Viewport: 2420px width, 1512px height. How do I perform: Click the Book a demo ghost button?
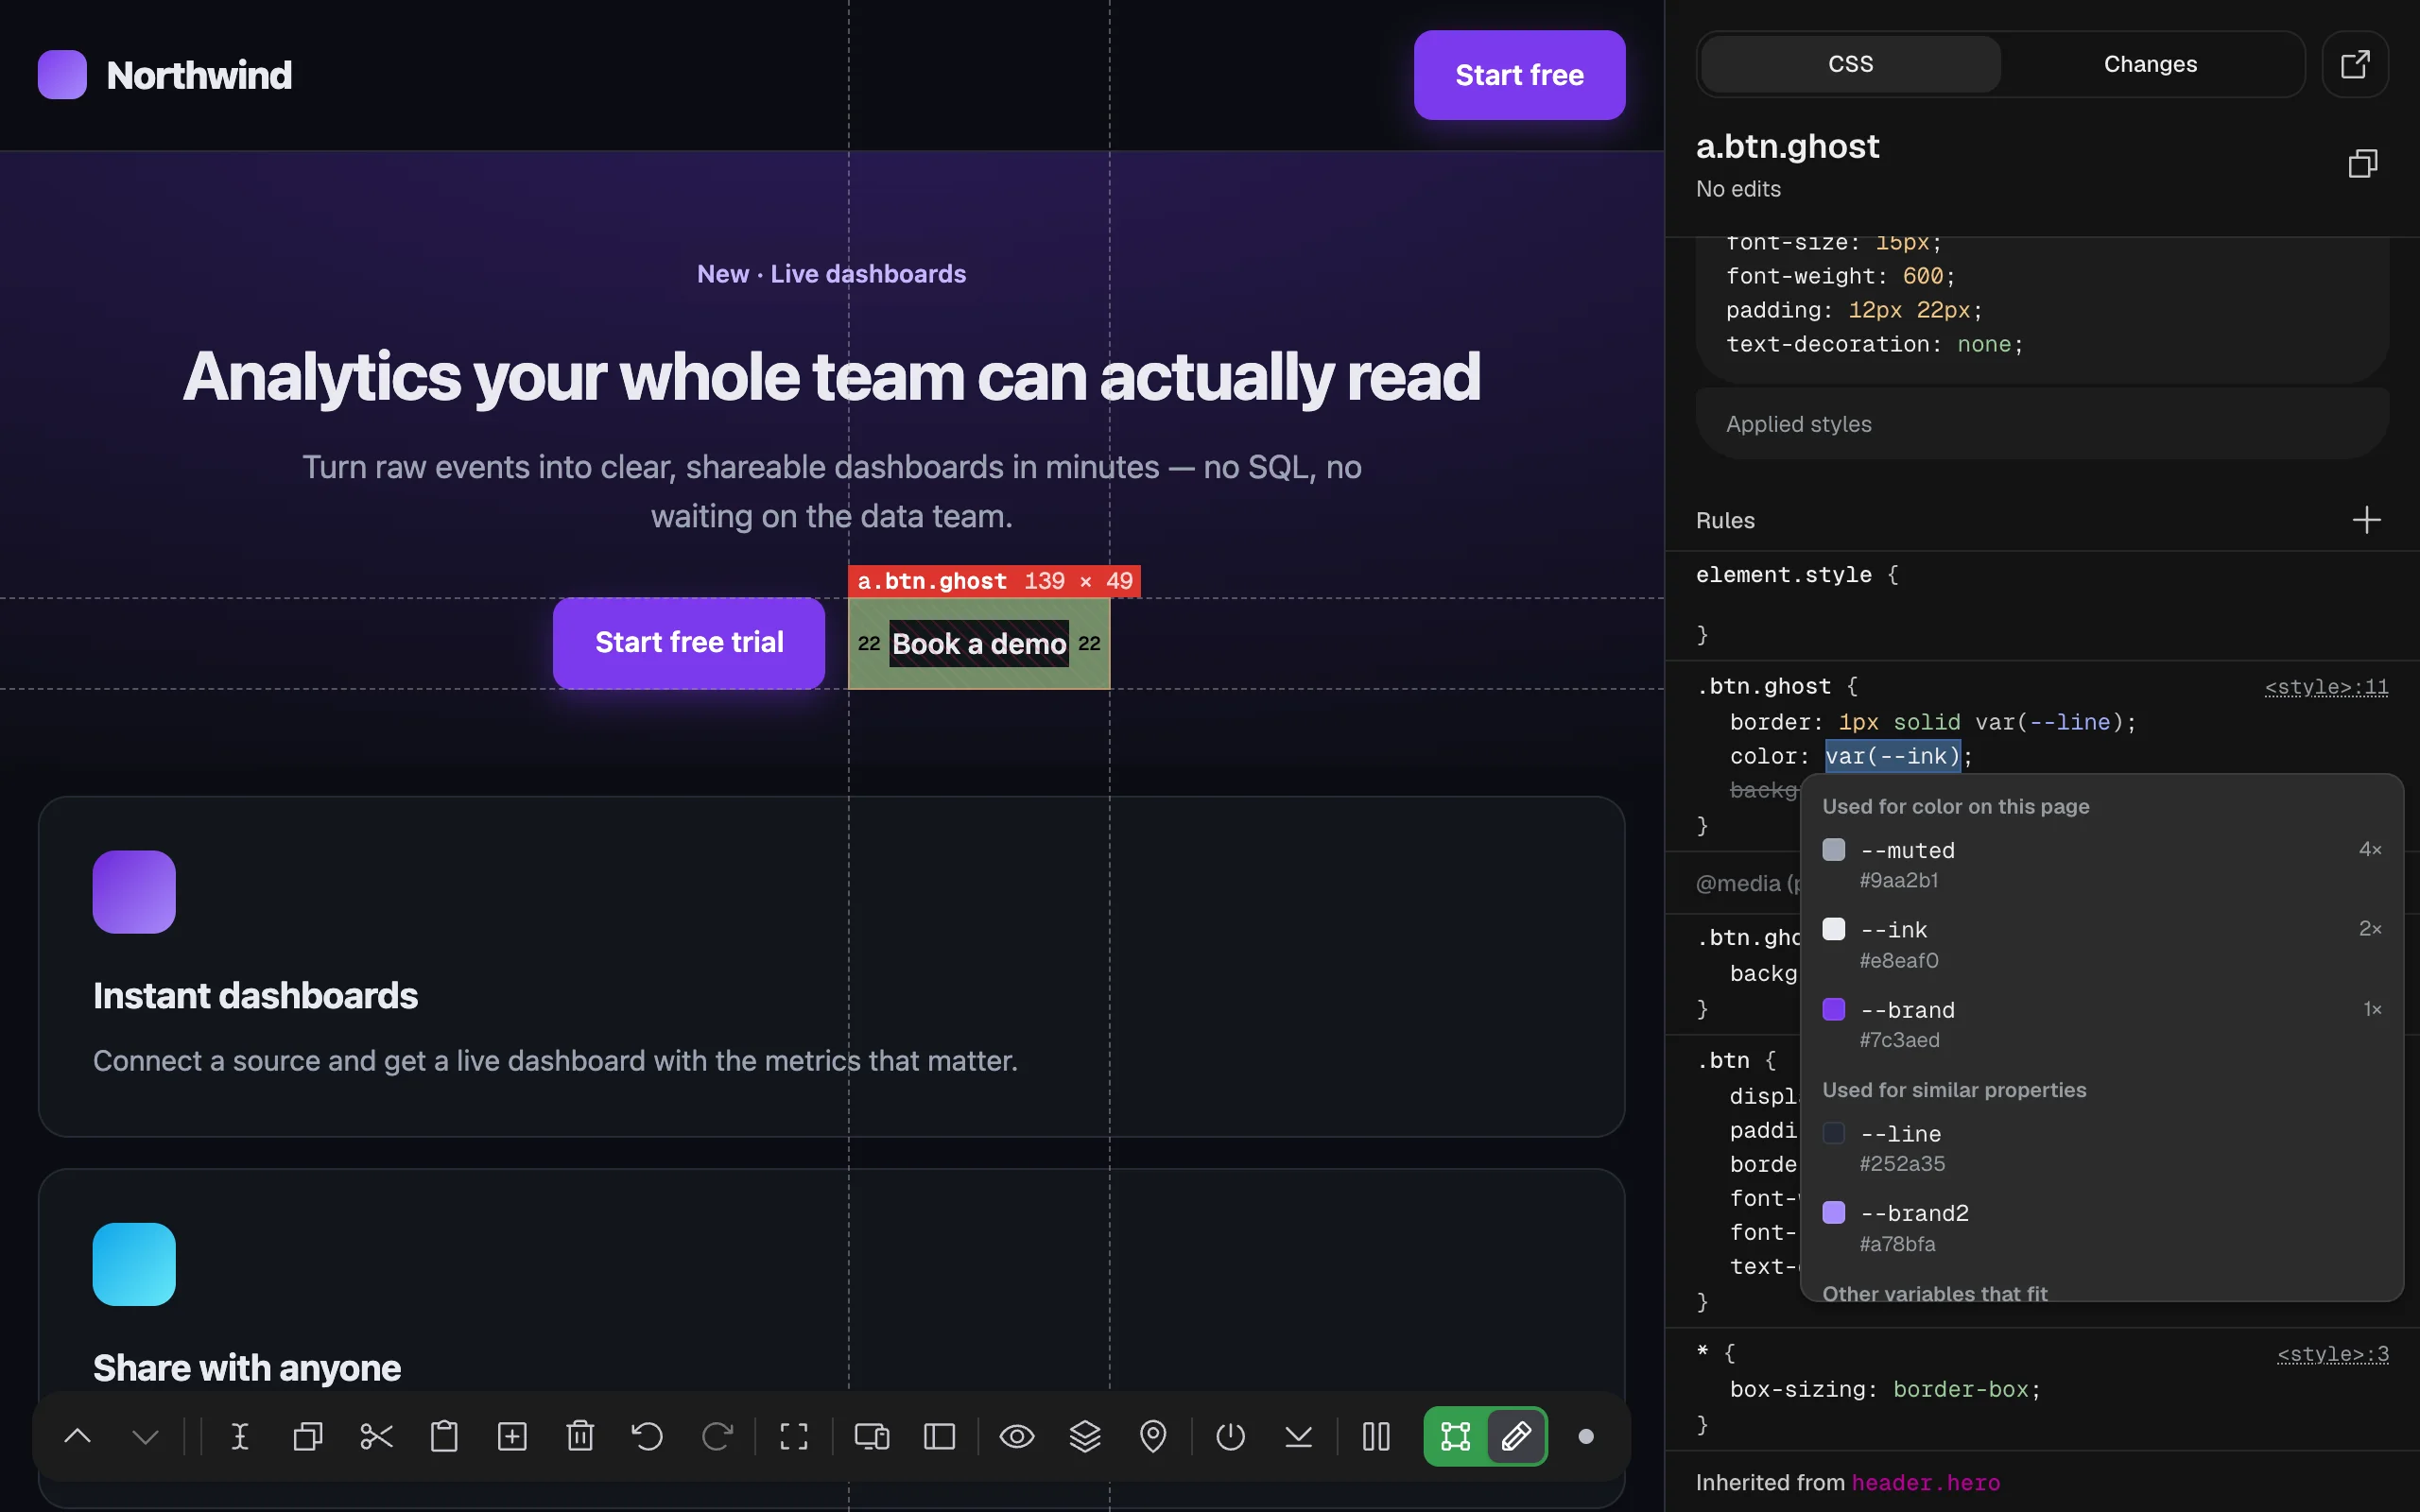[979, 644]
